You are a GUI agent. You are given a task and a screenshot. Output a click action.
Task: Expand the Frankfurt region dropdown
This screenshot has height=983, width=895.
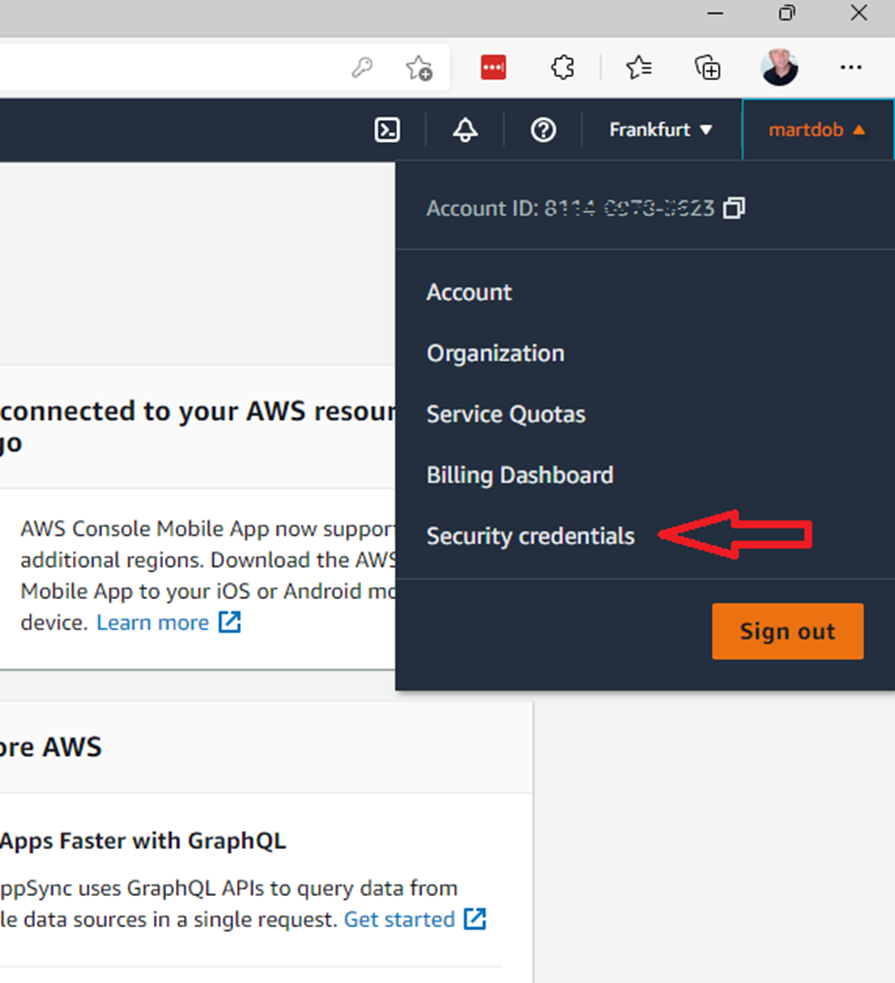(661, 130)
